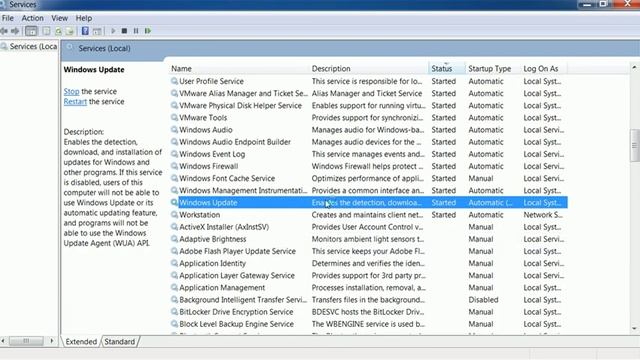Open Properties toolbar icon

(x=46, y=31)
